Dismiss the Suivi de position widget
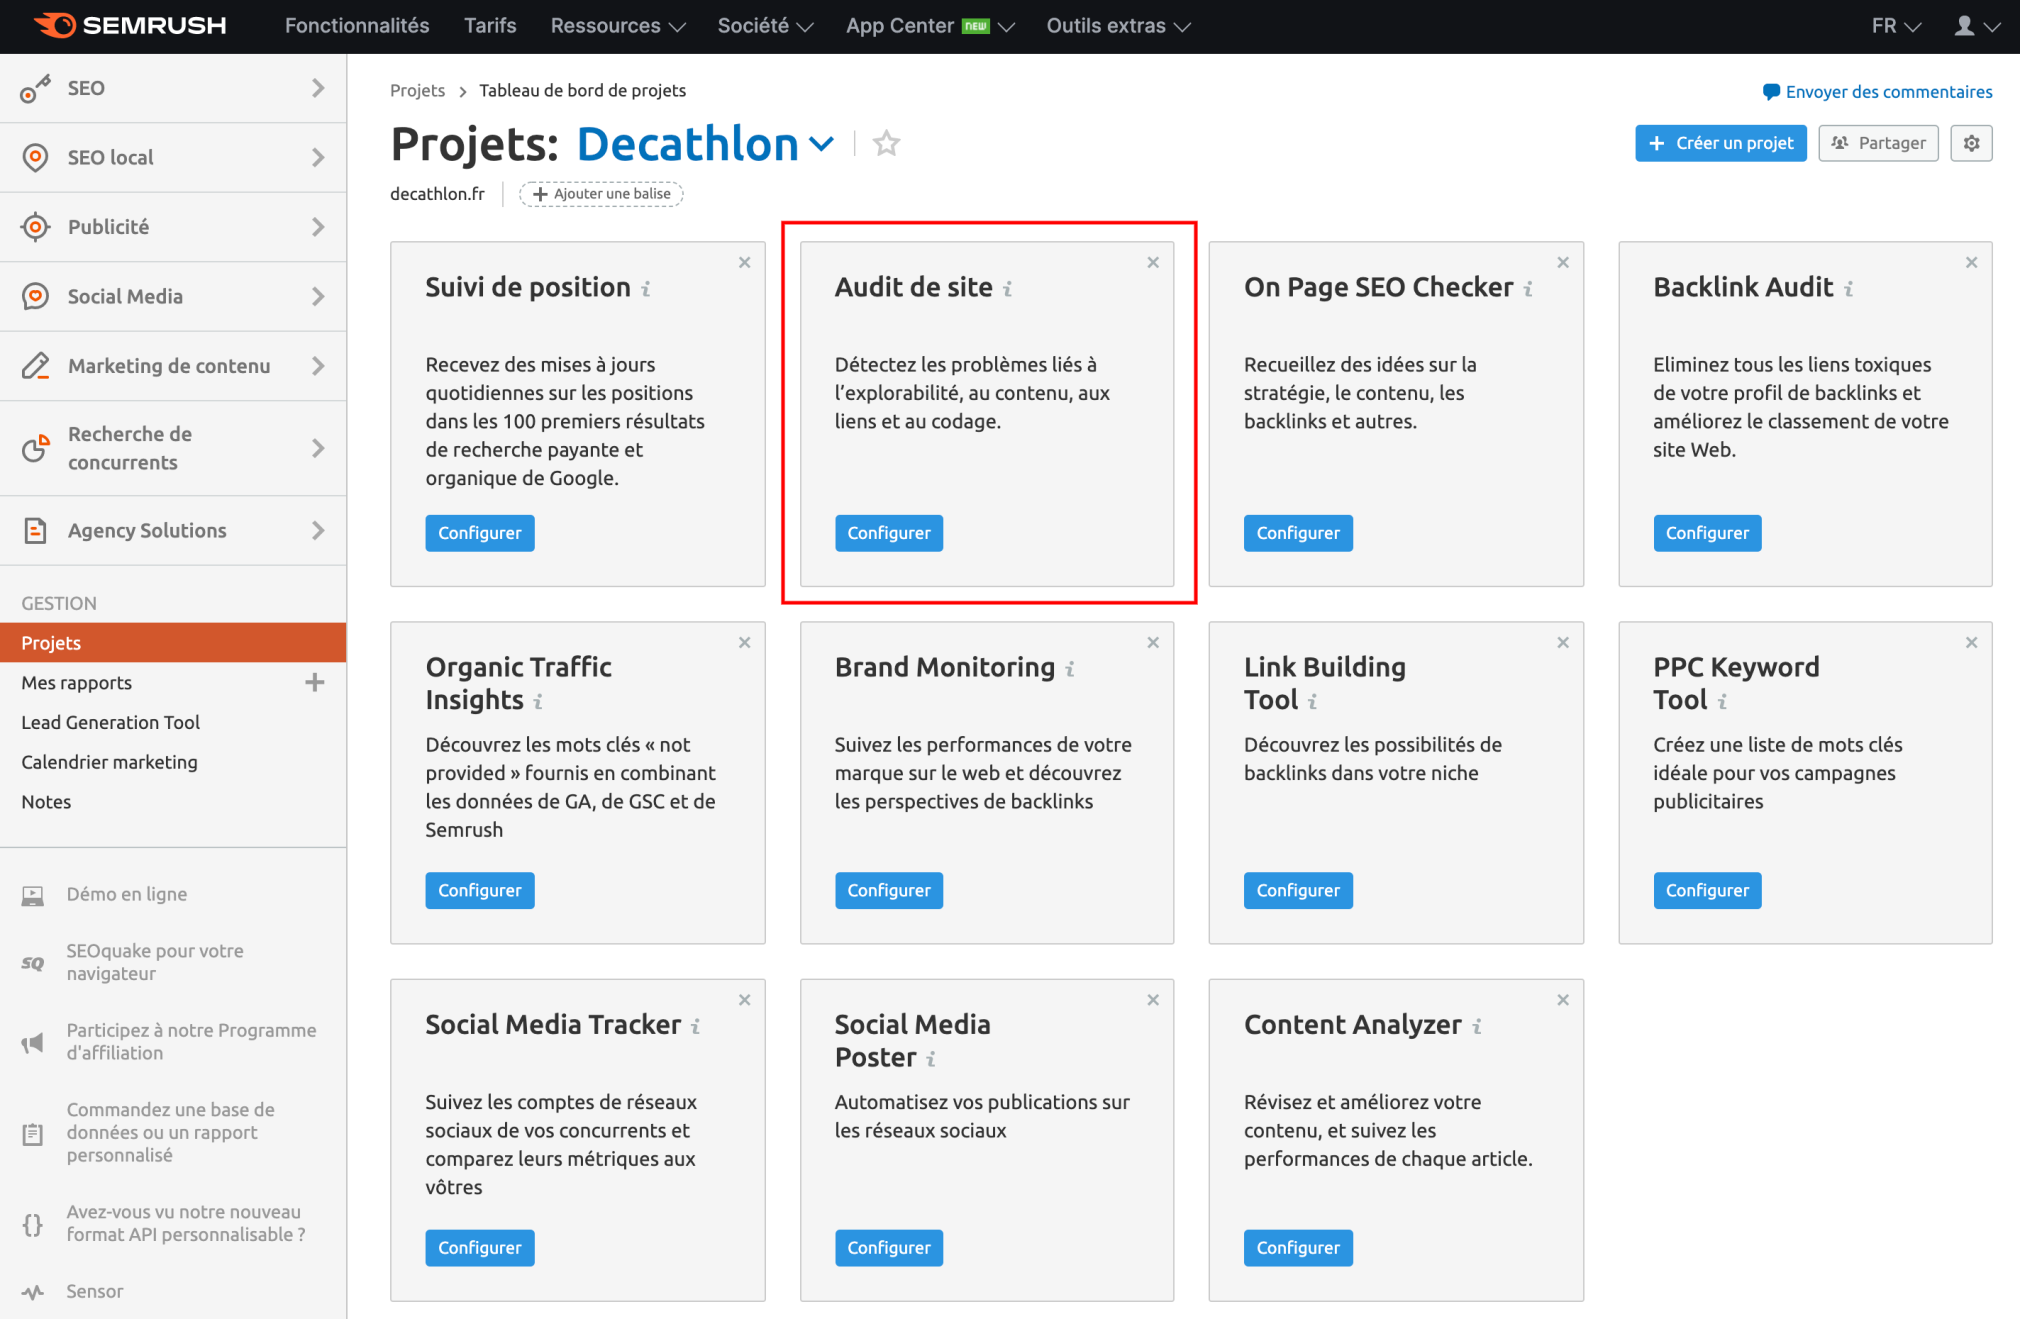The width and height of the screenshot is (2020, 1319). 744,262
